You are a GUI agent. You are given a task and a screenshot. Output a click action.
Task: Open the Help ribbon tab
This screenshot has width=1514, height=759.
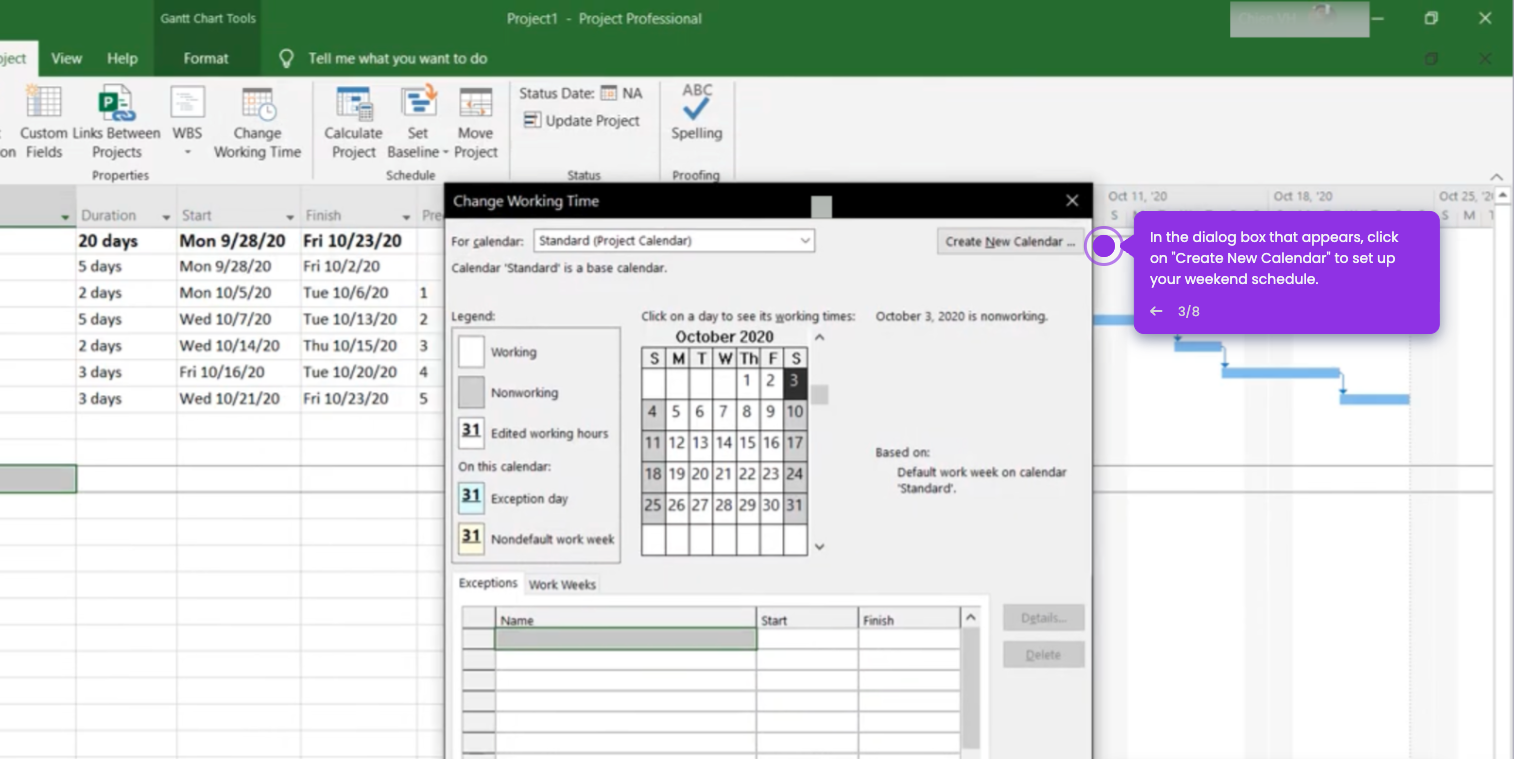pos(122,58)
